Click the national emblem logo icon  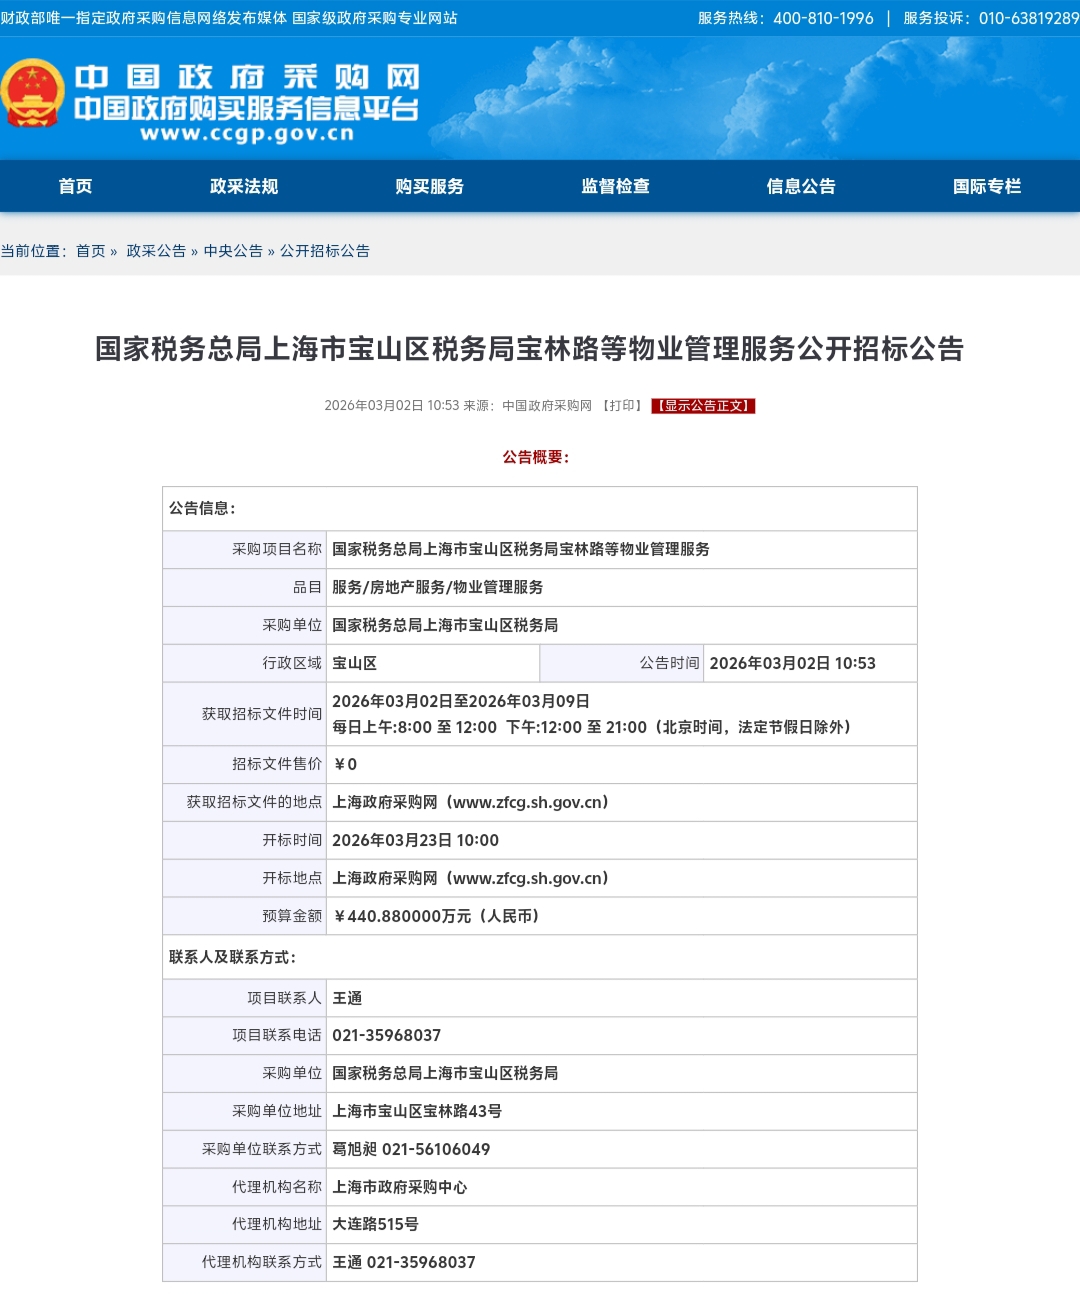pos(33,94)
